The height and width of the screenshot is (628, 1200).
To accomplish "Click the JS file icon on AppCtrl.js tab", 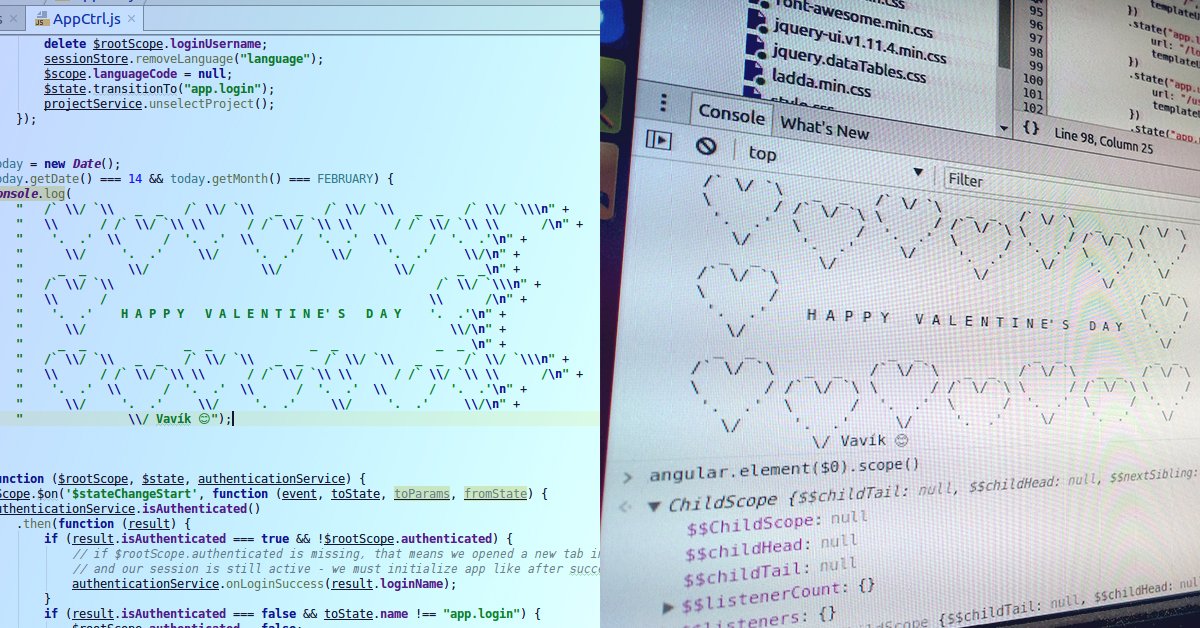I will 40,17.
